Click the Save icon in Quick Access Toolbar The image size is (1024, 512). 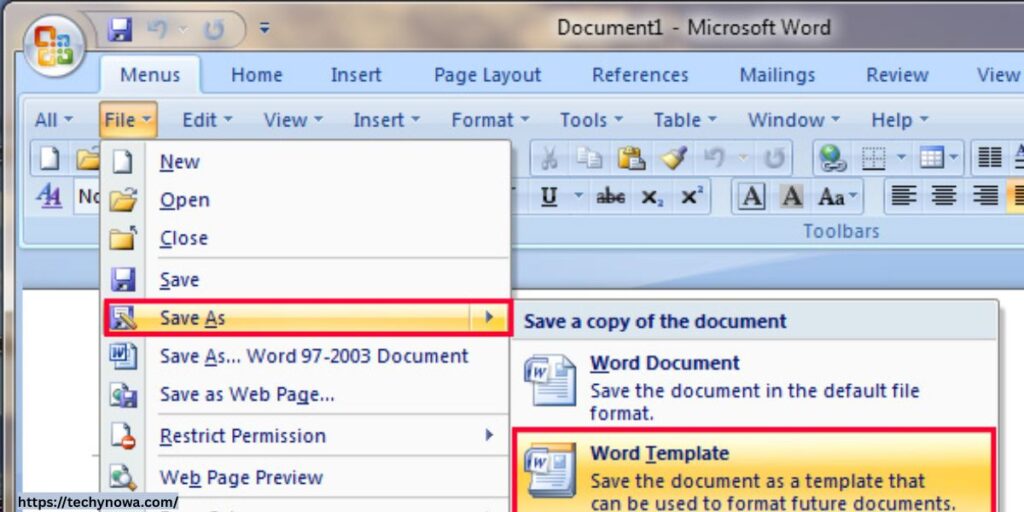(120, 29)
